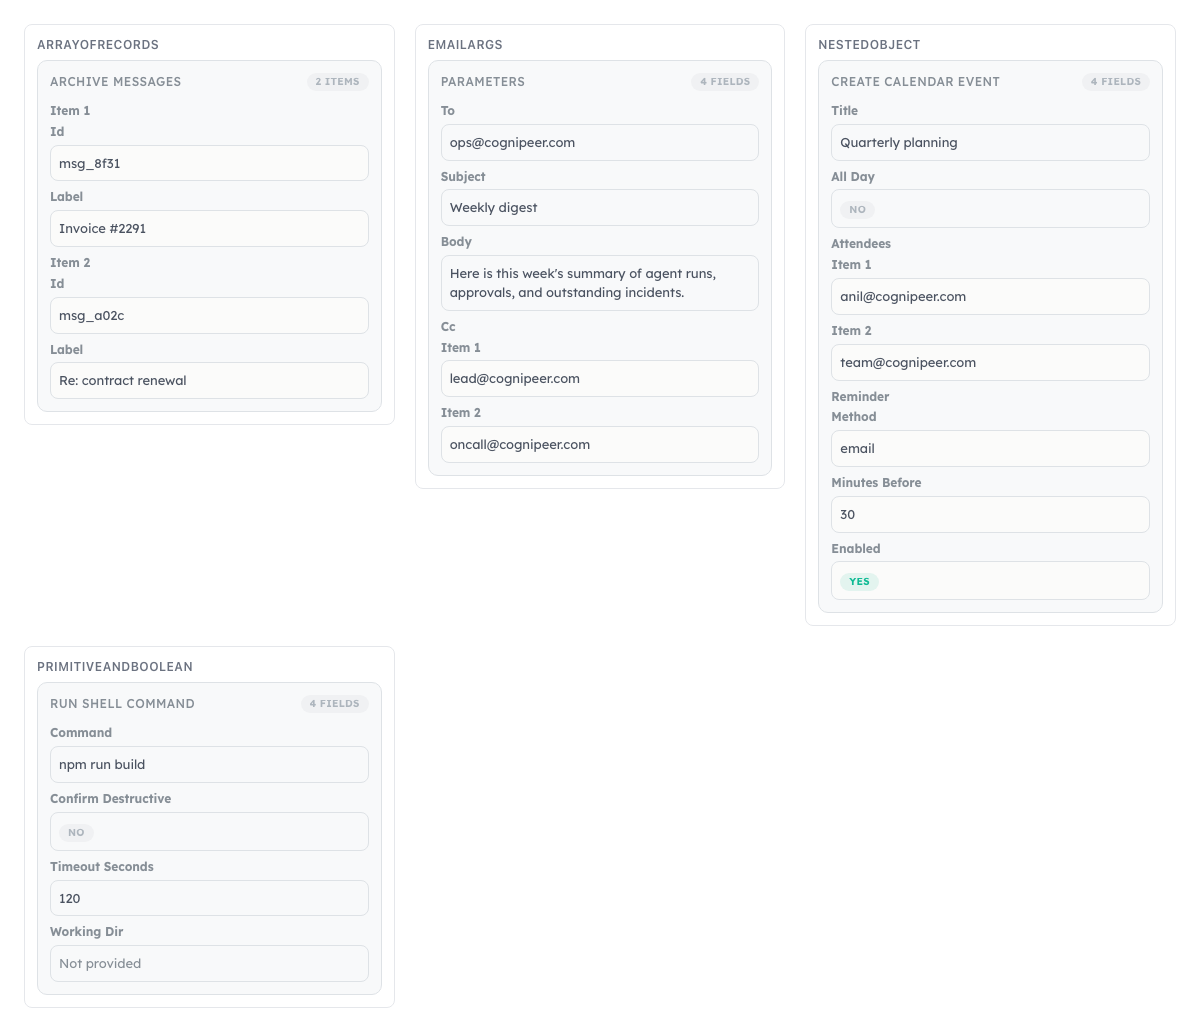
Task: Click the ops@cognipeer.com To field
Action: [599, 142]
